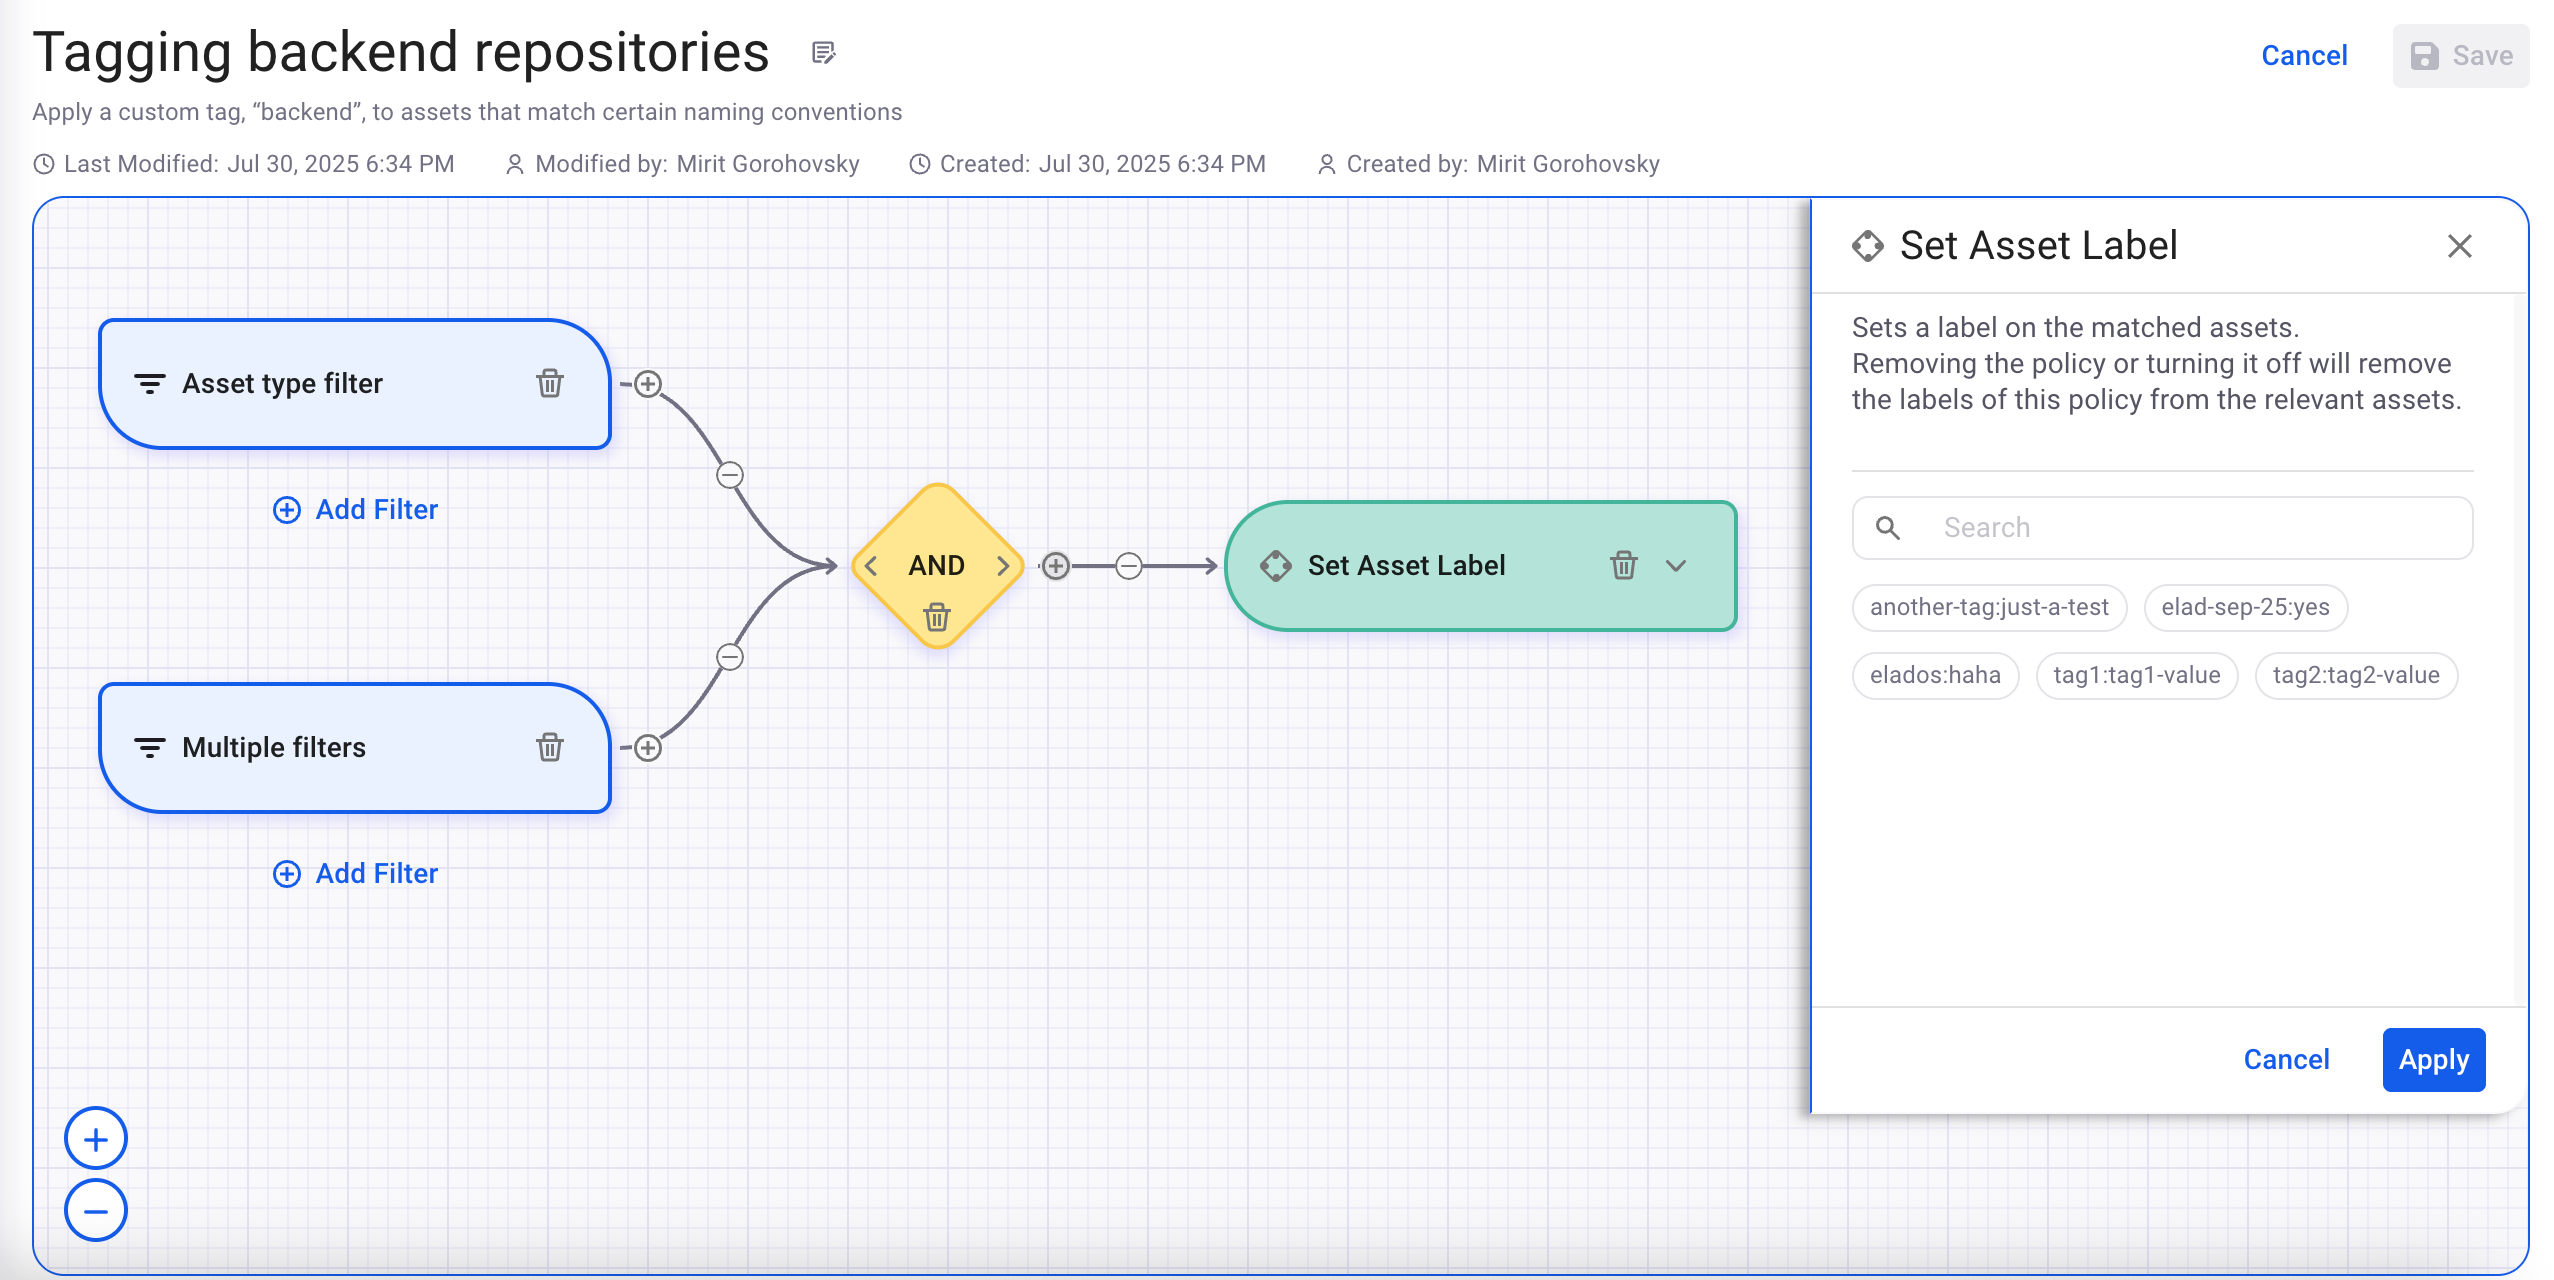Click plus connector after Multiple filters
Screen dimensions: 2554x1280
pos(648,748)
